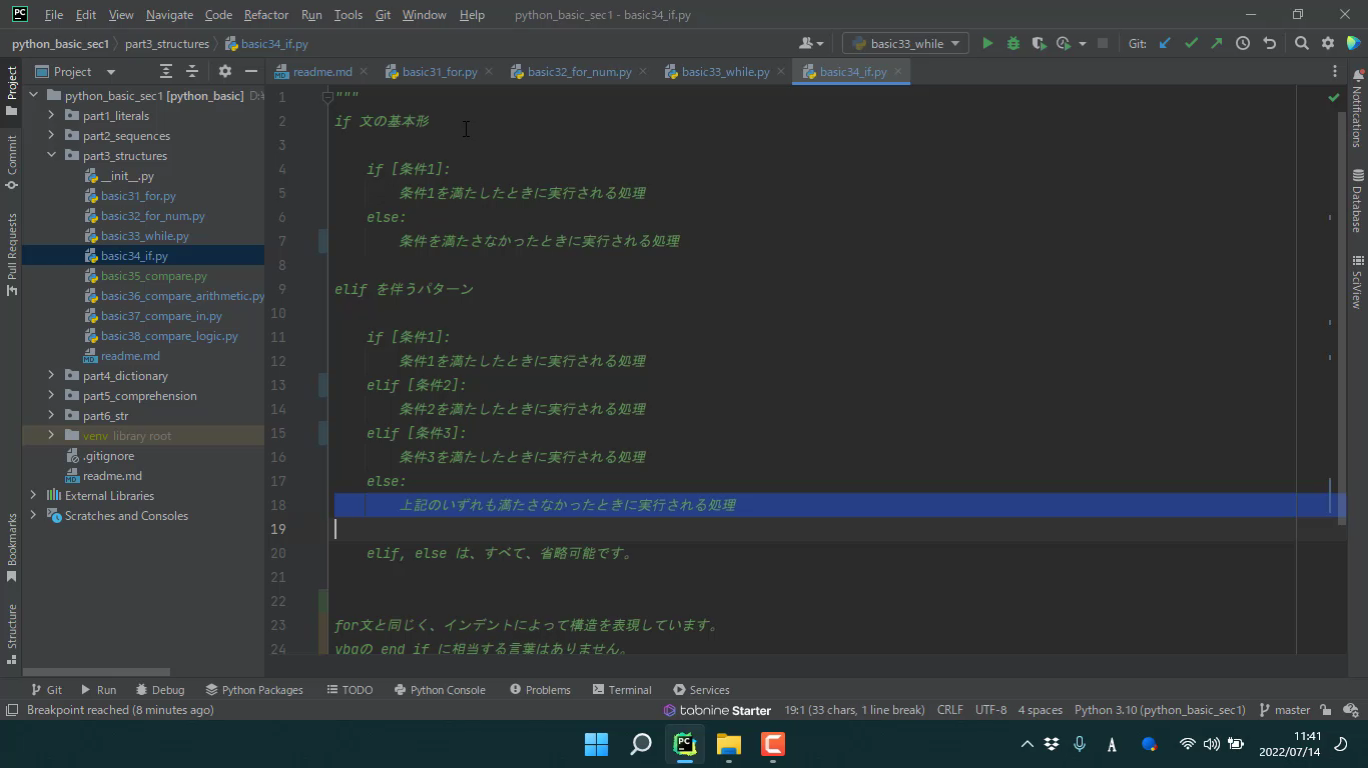1368x768 pixels.
Task: Click Run with Coverage icon
Action: coord(1039,43)
